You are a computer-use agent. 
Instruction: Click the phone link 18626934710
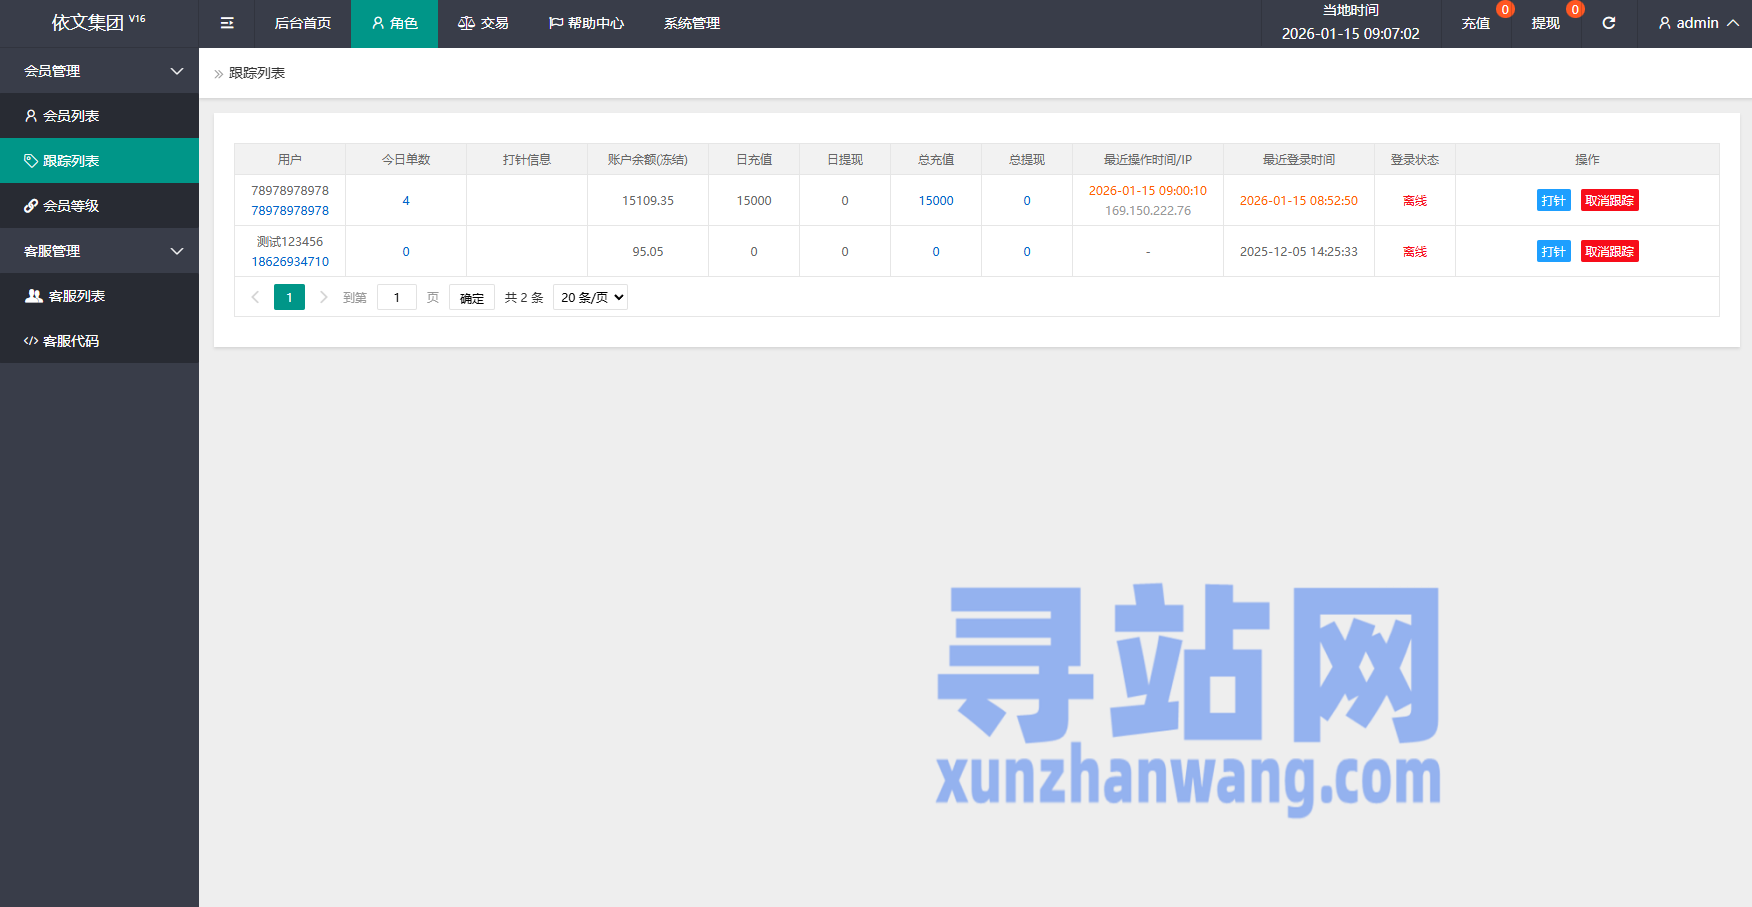(290, 261)
